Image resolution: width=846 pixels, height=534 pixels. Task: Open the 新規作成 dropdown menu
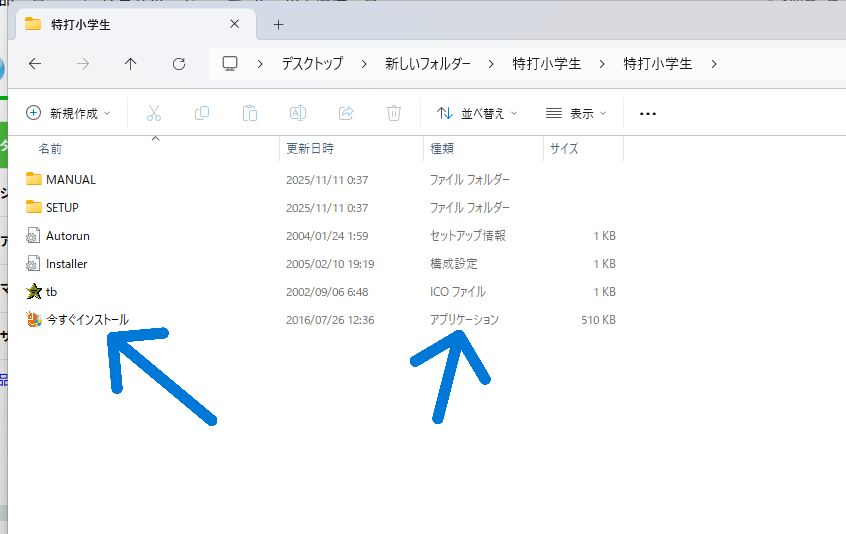pos(68,113)
